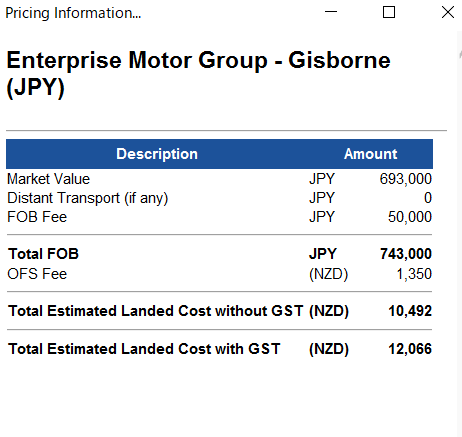This screenshot has width=462, height=437.
Task: Click the OFS Fee label
Action: (x=37, y=274)
